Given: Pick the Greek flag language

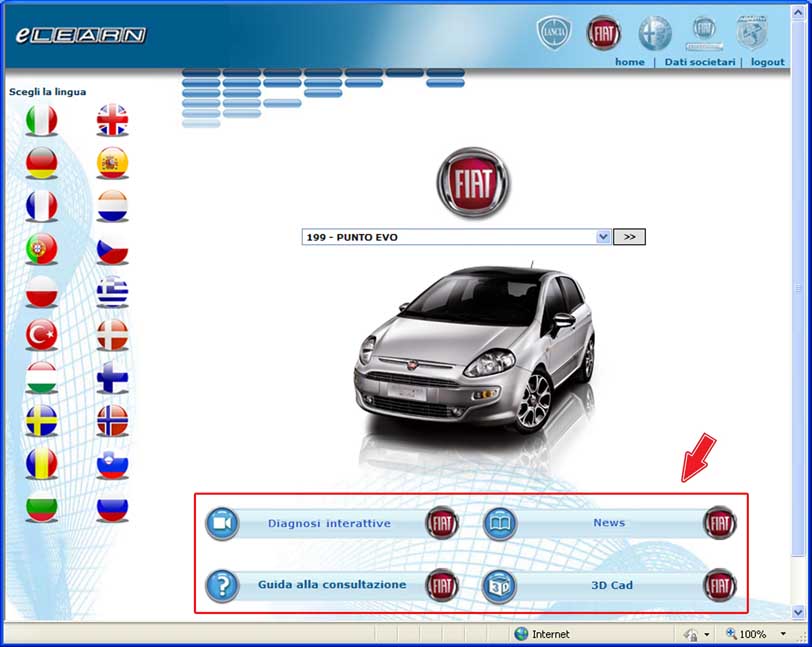Looking at the screenshot, I should pyautogui.click(x=112, y=291).
